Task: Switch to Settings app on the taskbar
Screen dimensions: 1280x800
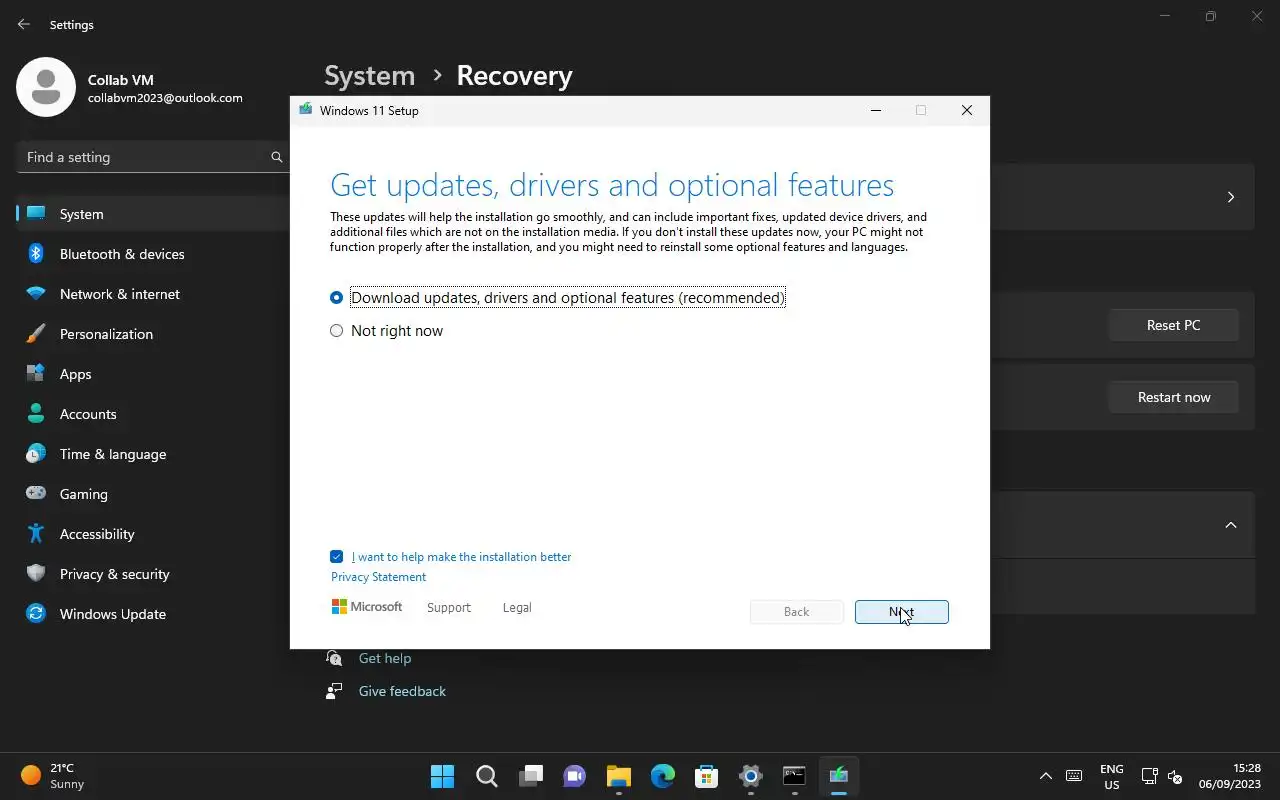Action: pyautogui.click(x=750, y=776)
